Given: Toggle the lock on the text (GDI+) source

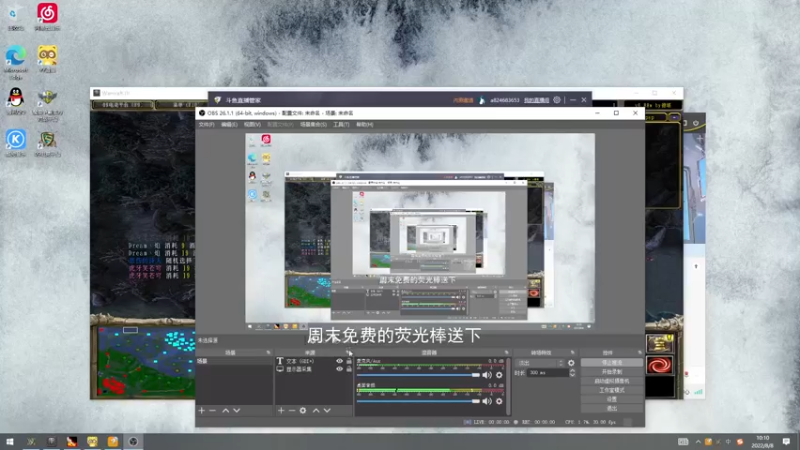Looking at the screenshot, I should coord(349,361).
